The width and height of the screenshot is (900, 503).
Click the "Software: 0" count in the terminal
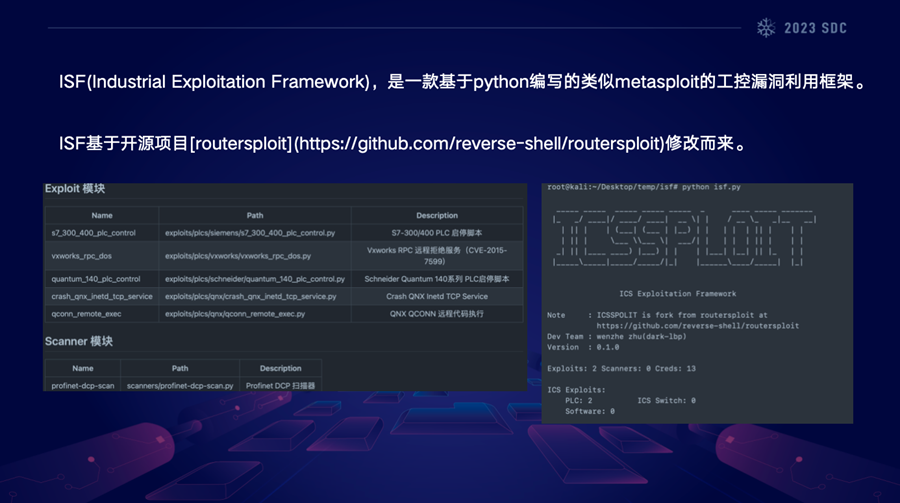click(x=589, y=412)
